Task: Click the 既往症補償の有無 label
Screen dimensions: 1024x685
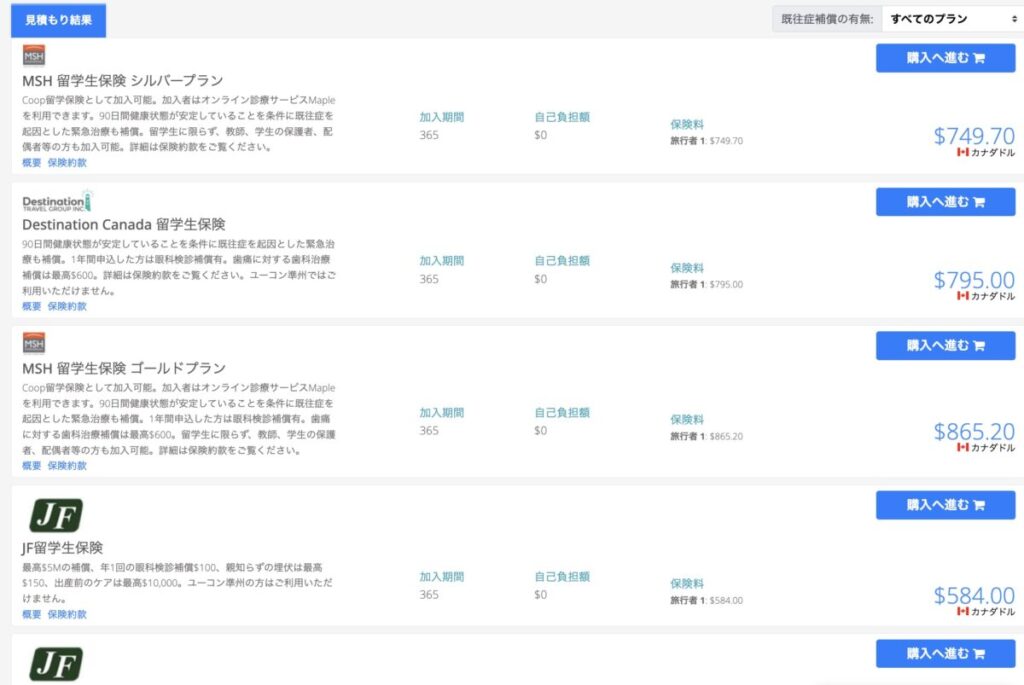Action: tap(827, 19)
